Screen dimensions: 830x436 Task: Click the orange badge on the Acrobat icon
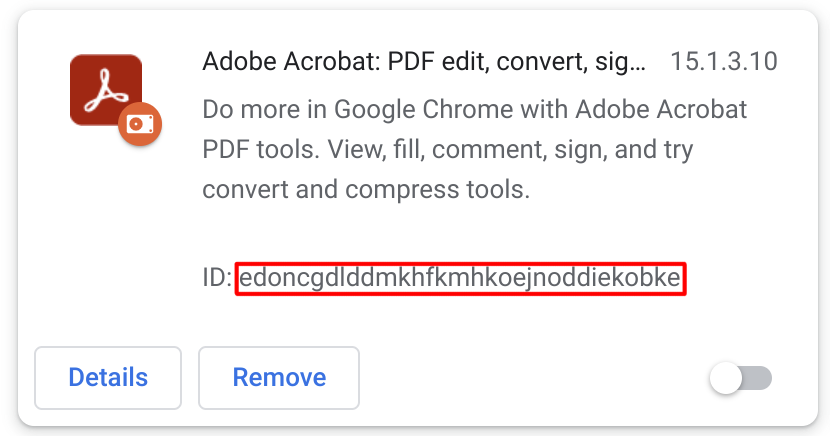click(x=140, y=125)
